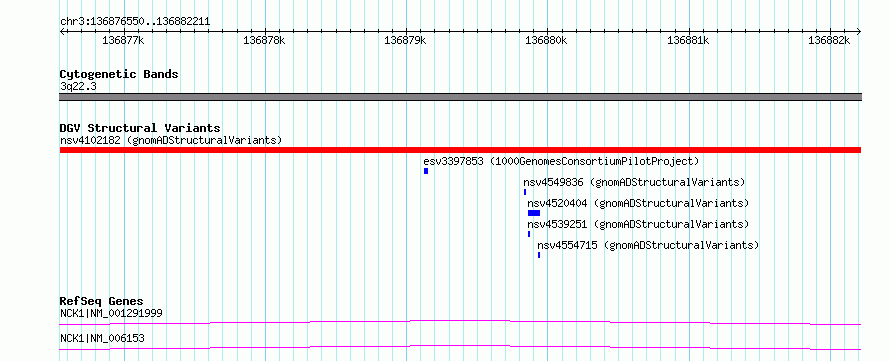The width and height of the screenshot is (890, 361).
Task: Click the nsv4554715 variant label
Action: [x=648, y=245]
